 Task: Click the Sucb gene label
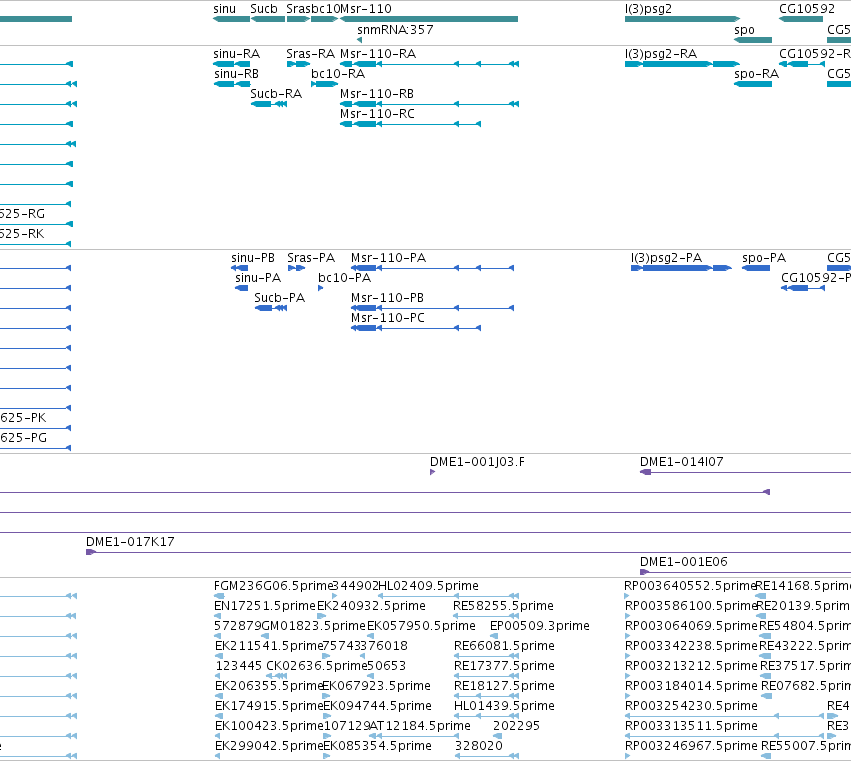pos(264,9)
